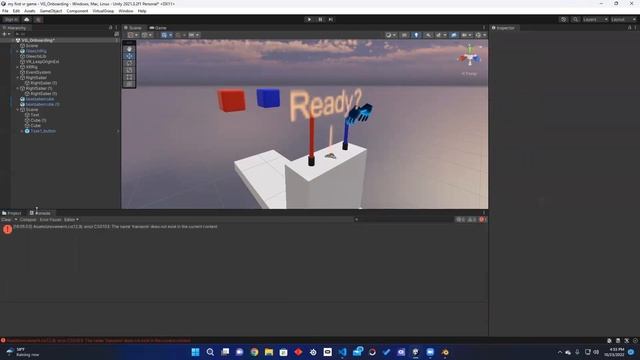640x360 pixels.
Task: Select the Transform tool in Scene overlay
Action: pyautogui.click(x=129, y=84)
